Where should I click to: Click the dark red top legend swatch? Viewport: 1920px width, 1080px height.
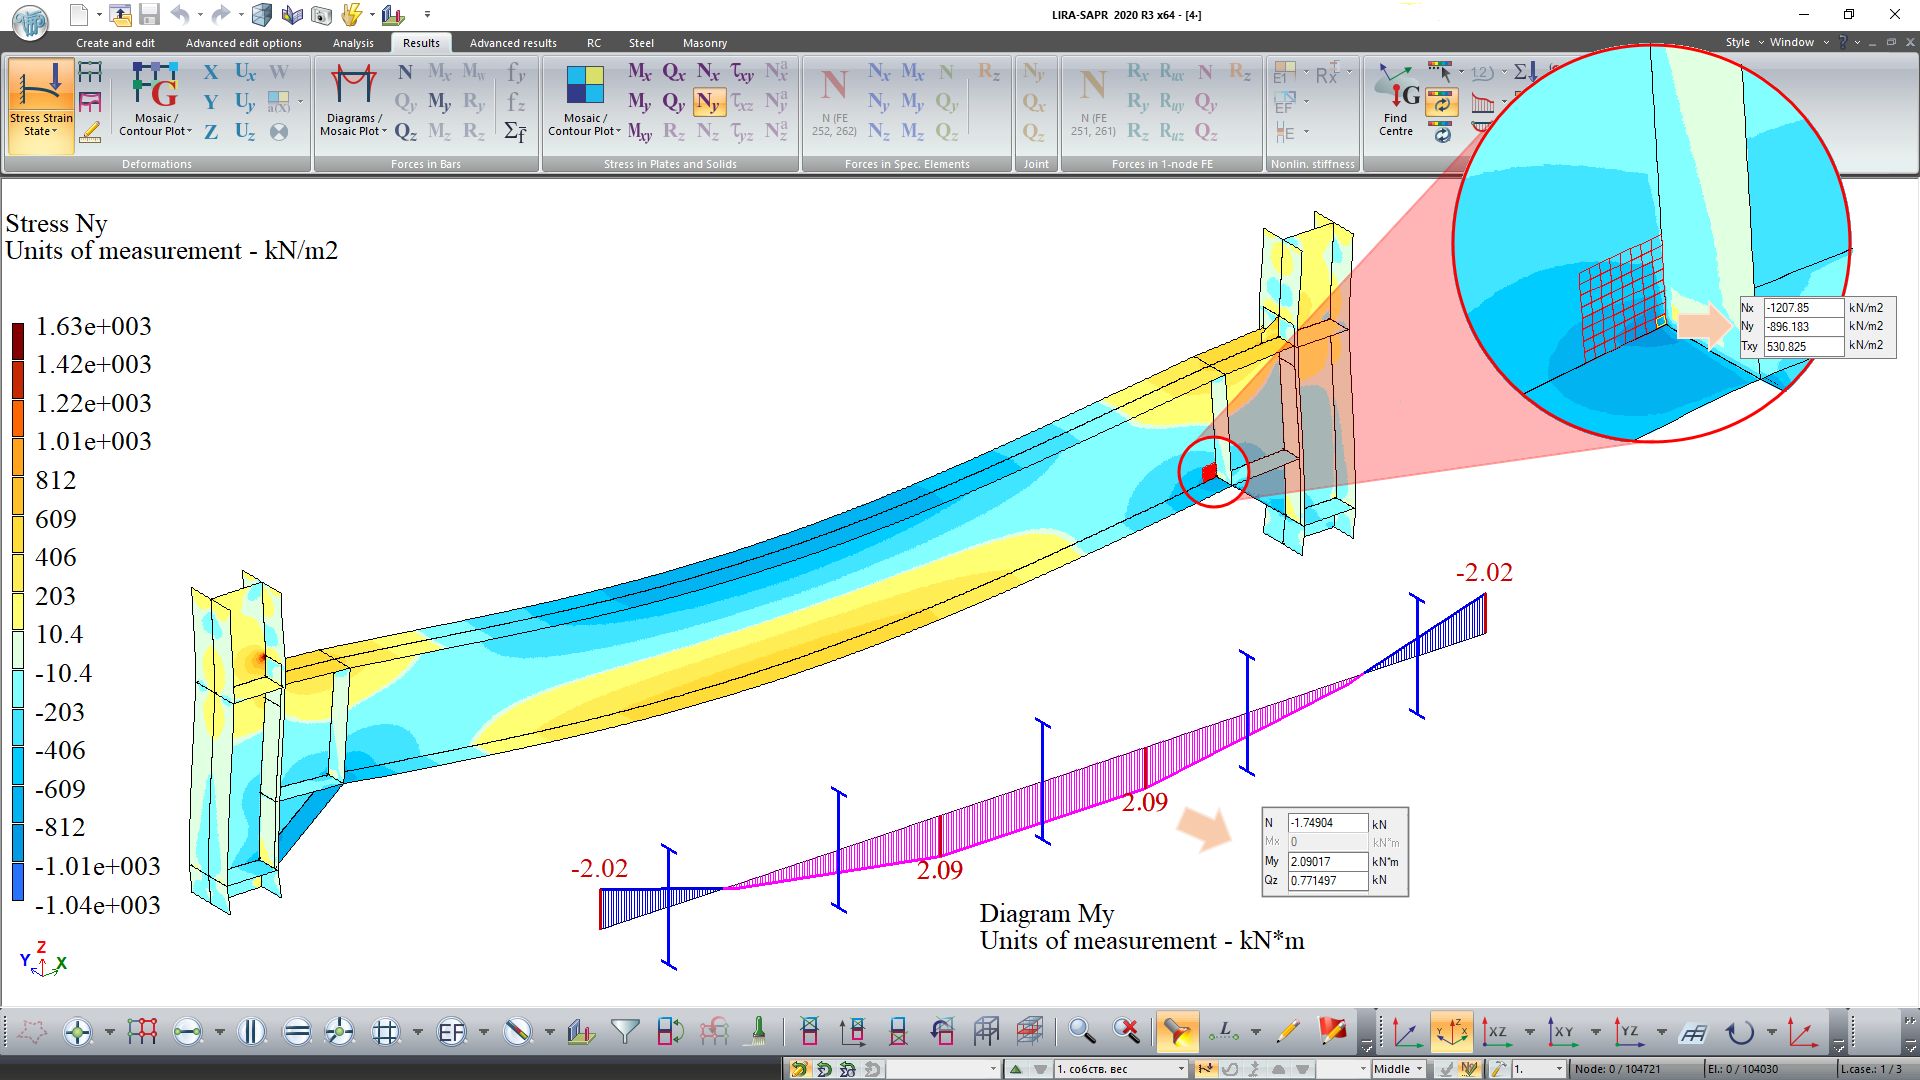point(18,341)
